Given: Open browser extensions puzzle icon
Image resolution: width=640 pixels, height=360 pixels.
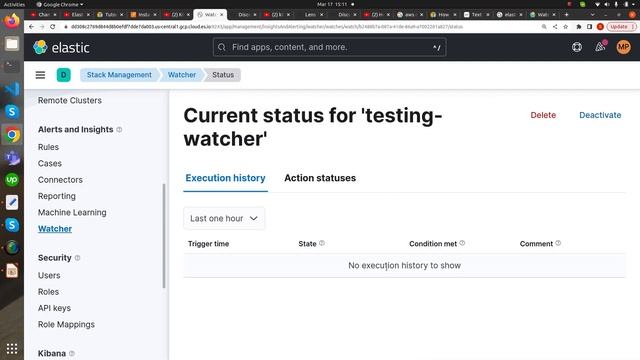Looking at the screenshot, I should pyautogui.click(x=579, y=27).
